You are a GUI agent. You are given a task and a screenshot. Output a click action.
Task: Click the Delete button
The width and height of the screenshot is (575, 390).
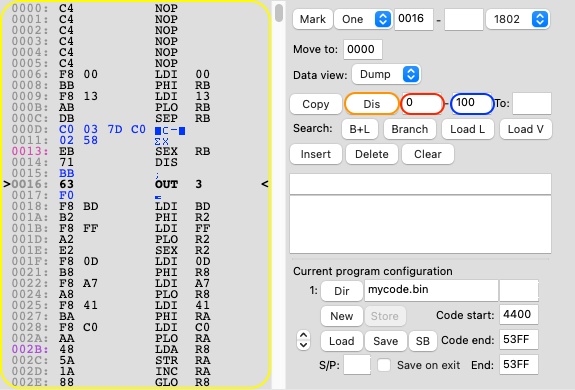pos(371,154)
